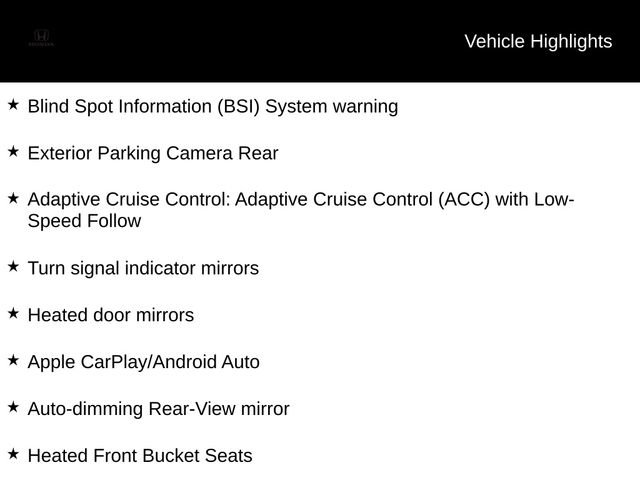Click star beside Heated Front Bucket Seats
Viewport: 640px width, 480px height.
13,454
